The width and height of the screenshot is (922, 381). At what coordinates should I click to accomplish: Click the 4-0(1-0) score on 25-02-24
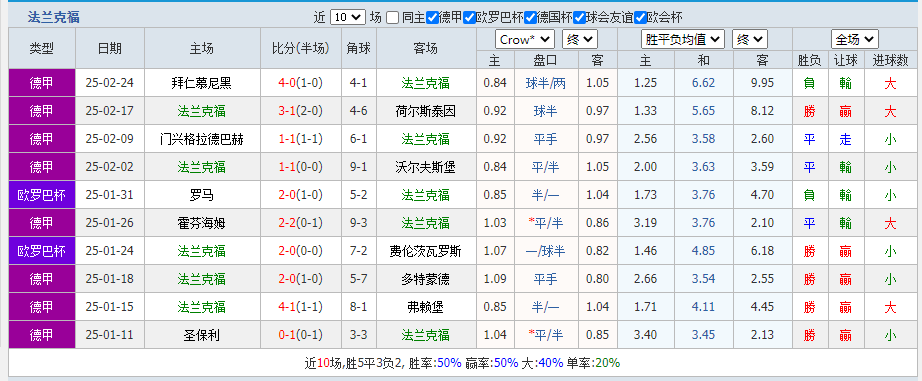(301, 83)
